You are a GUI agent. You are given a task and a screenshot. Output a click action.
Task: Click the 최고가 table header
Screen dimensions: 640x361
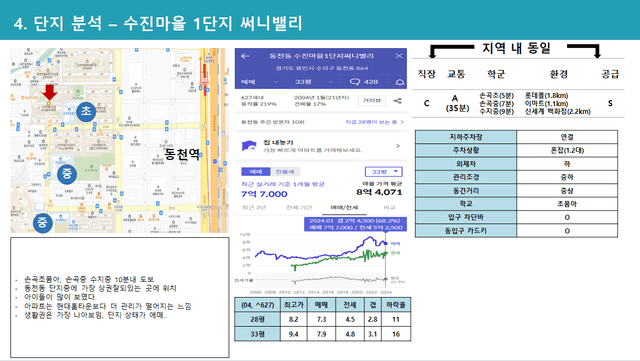[x=293, y=305]
